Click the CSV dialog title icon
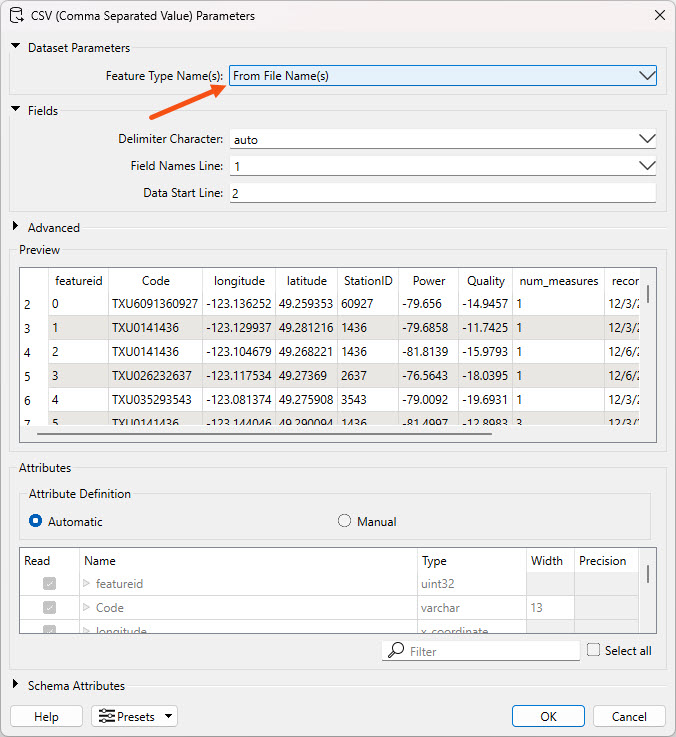This screenshot has height=737, width=676. tap(16, 16)
